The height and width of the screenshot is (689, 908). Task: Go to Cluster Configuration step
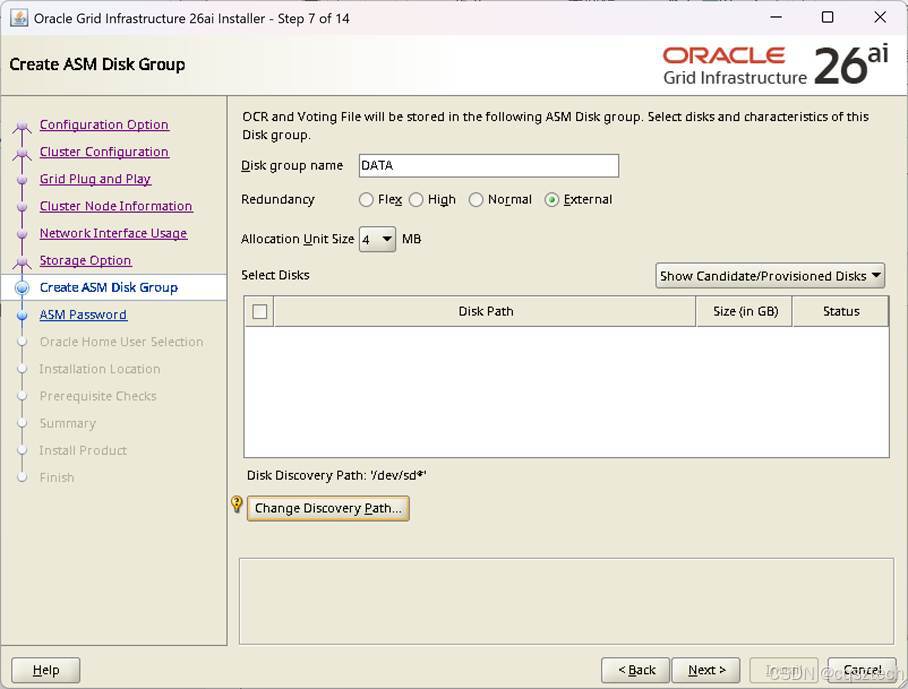(x=104, y=152)
